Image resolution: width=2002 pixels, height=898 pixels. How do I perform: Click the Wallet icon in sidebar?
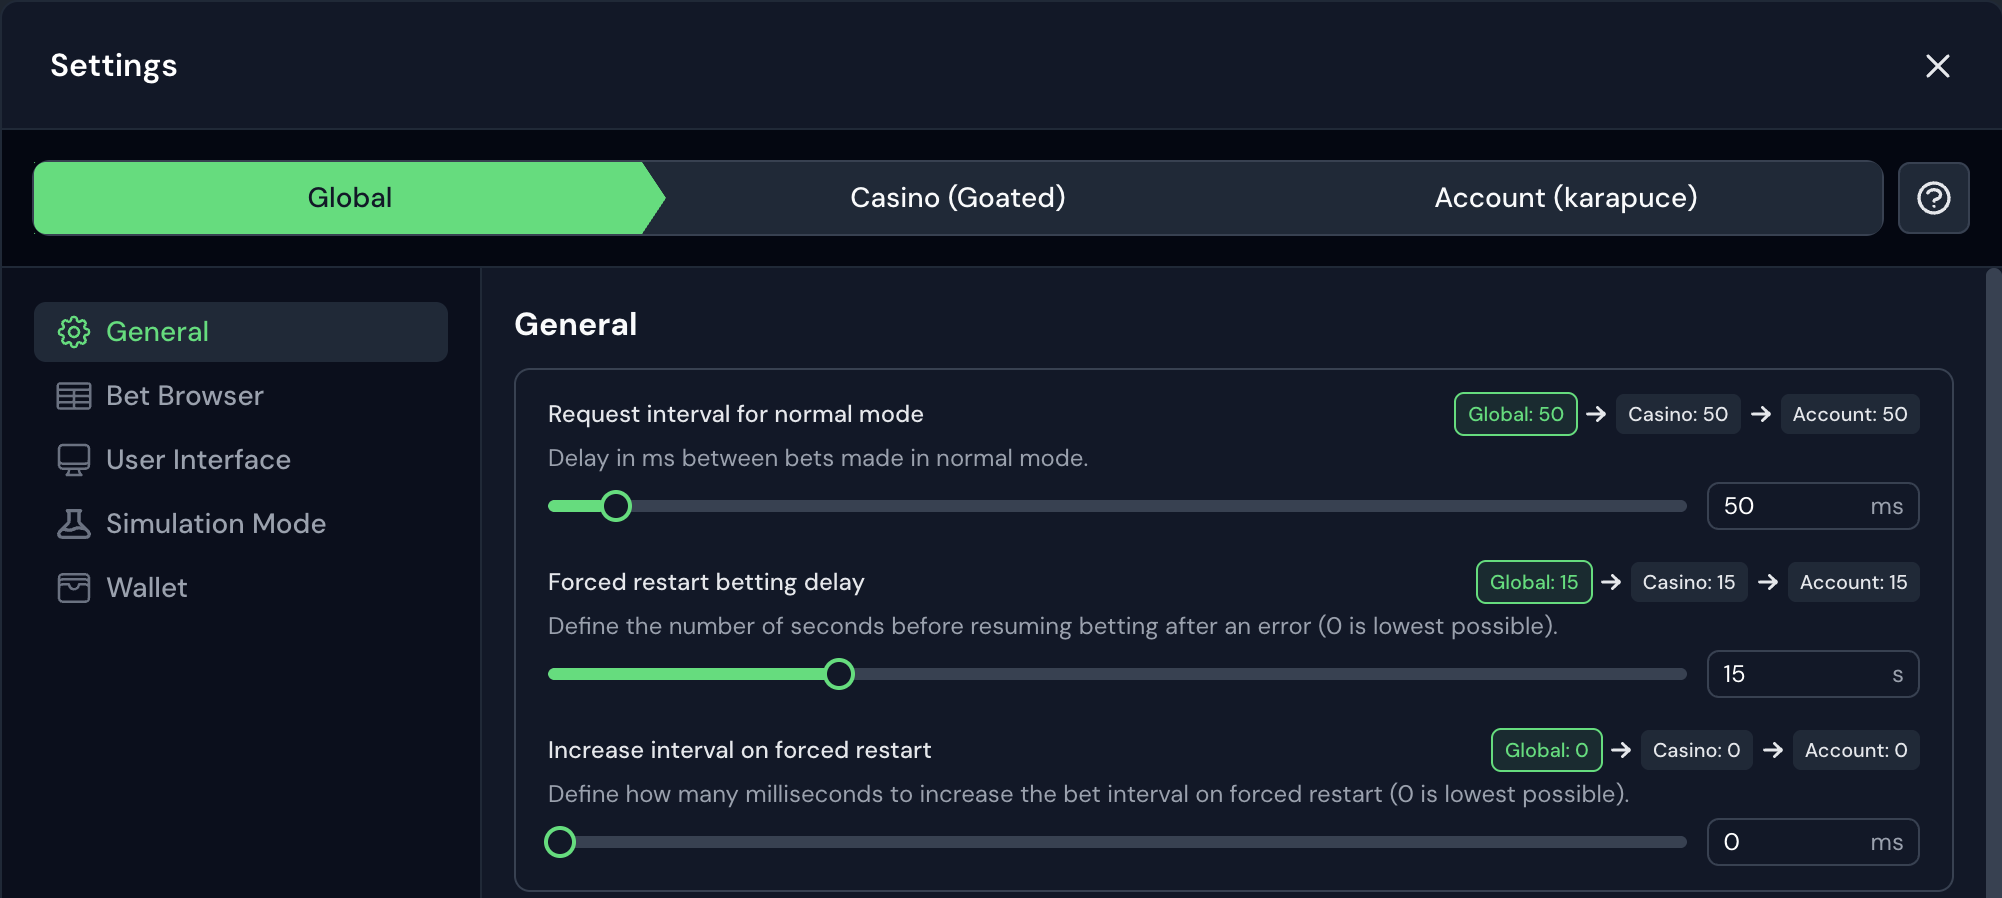(x=74, y=588)
